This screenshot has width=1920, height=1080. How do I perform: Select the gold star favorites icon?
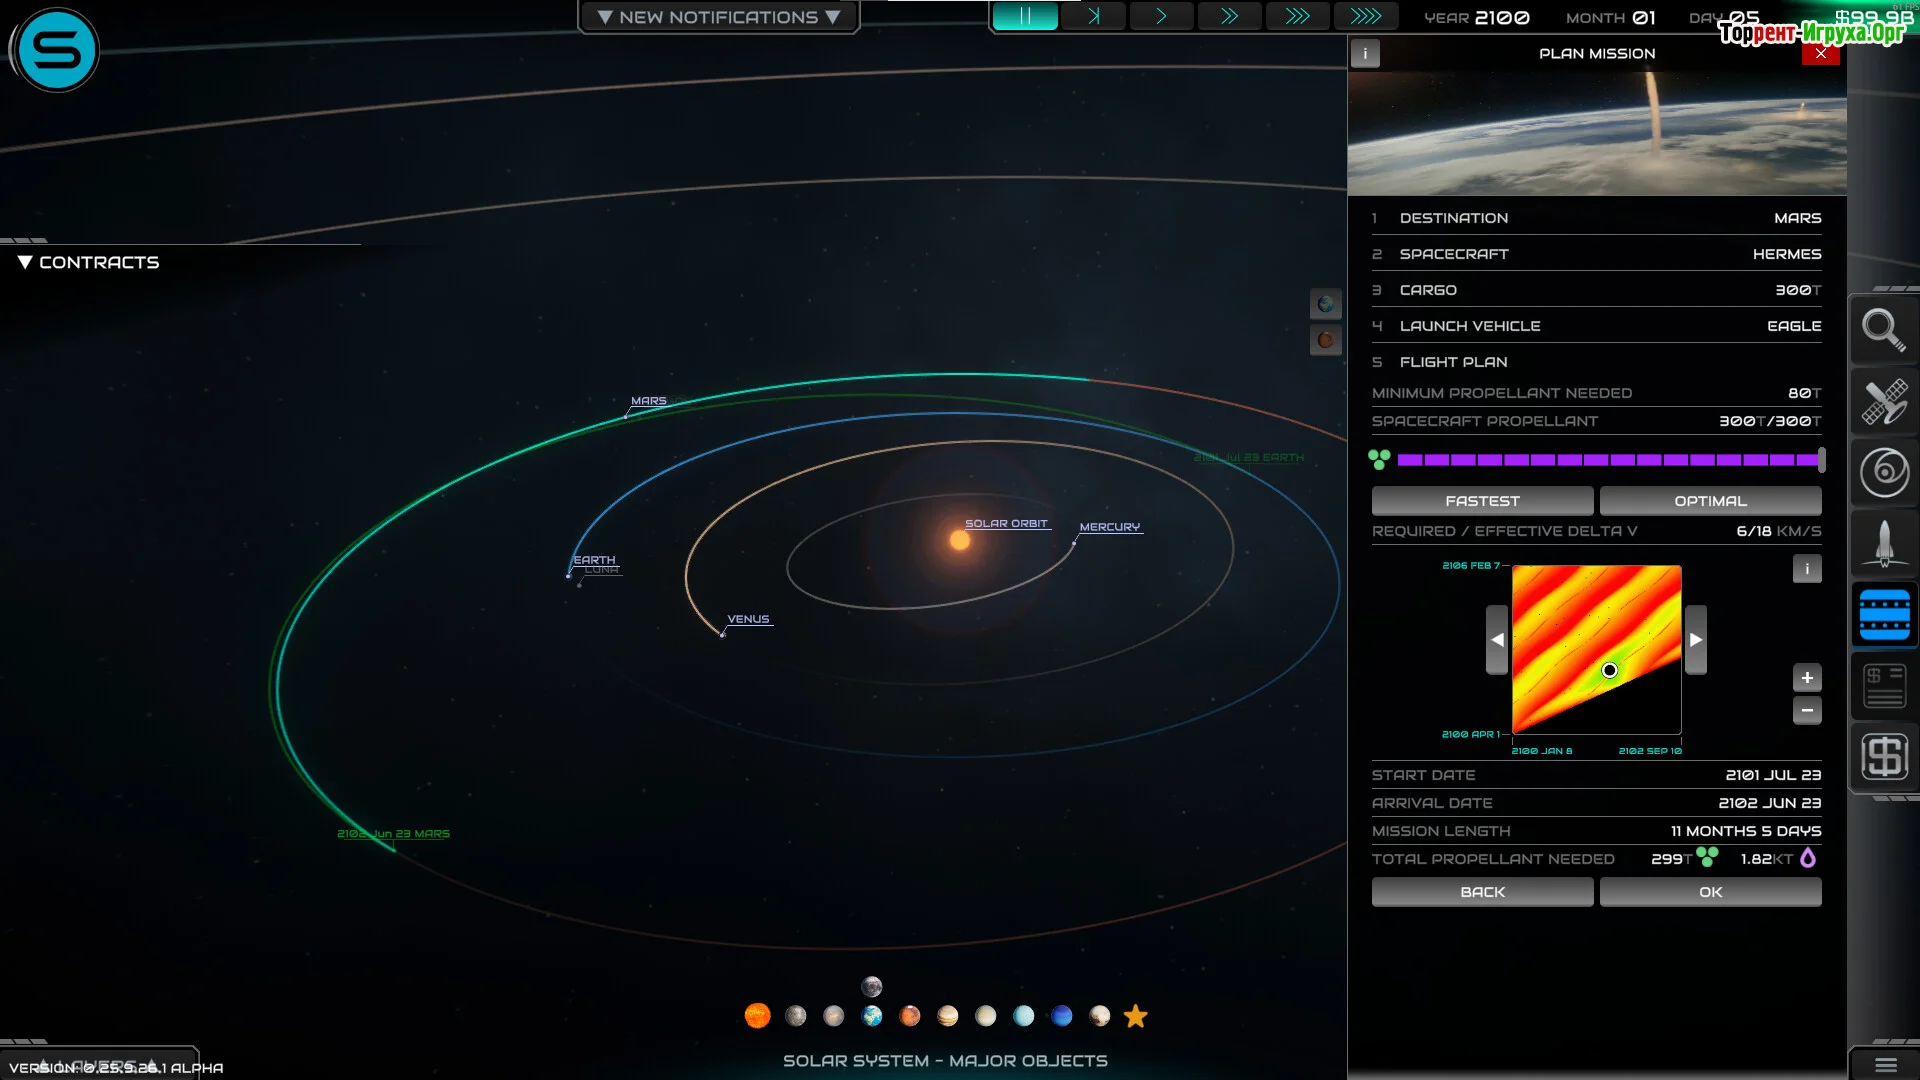tap(1135, 1016)
